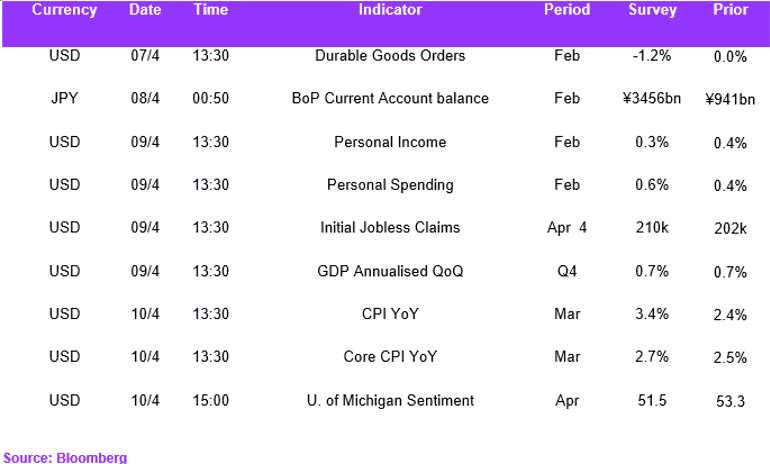Select the 210k survey value
770x464 pixels.
652,227
